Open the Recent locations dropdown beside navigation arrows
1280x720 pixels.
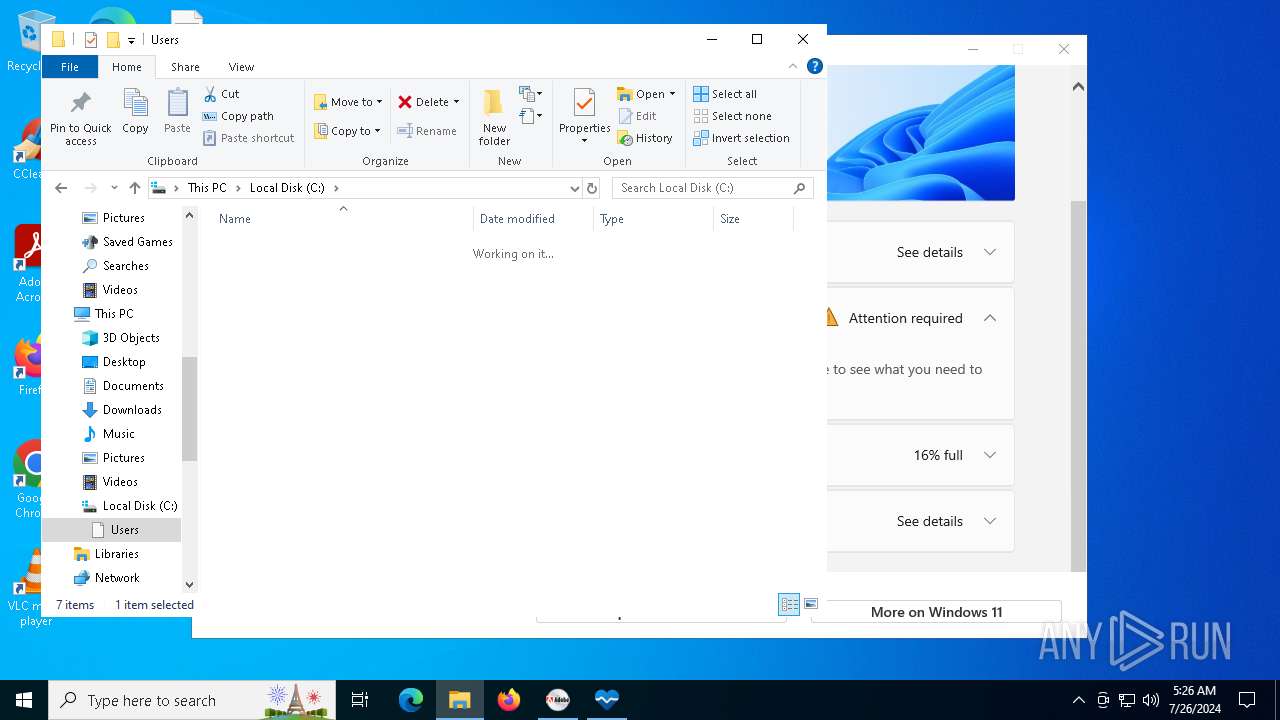click(x=114, y=188)
